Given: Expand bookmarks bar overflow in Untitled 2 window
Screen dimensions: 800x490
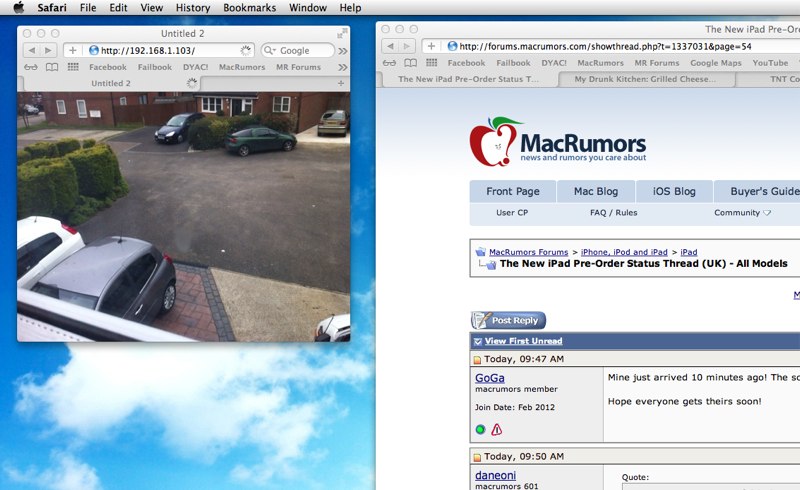Looking at the screenshot, I should coord(343,67).
